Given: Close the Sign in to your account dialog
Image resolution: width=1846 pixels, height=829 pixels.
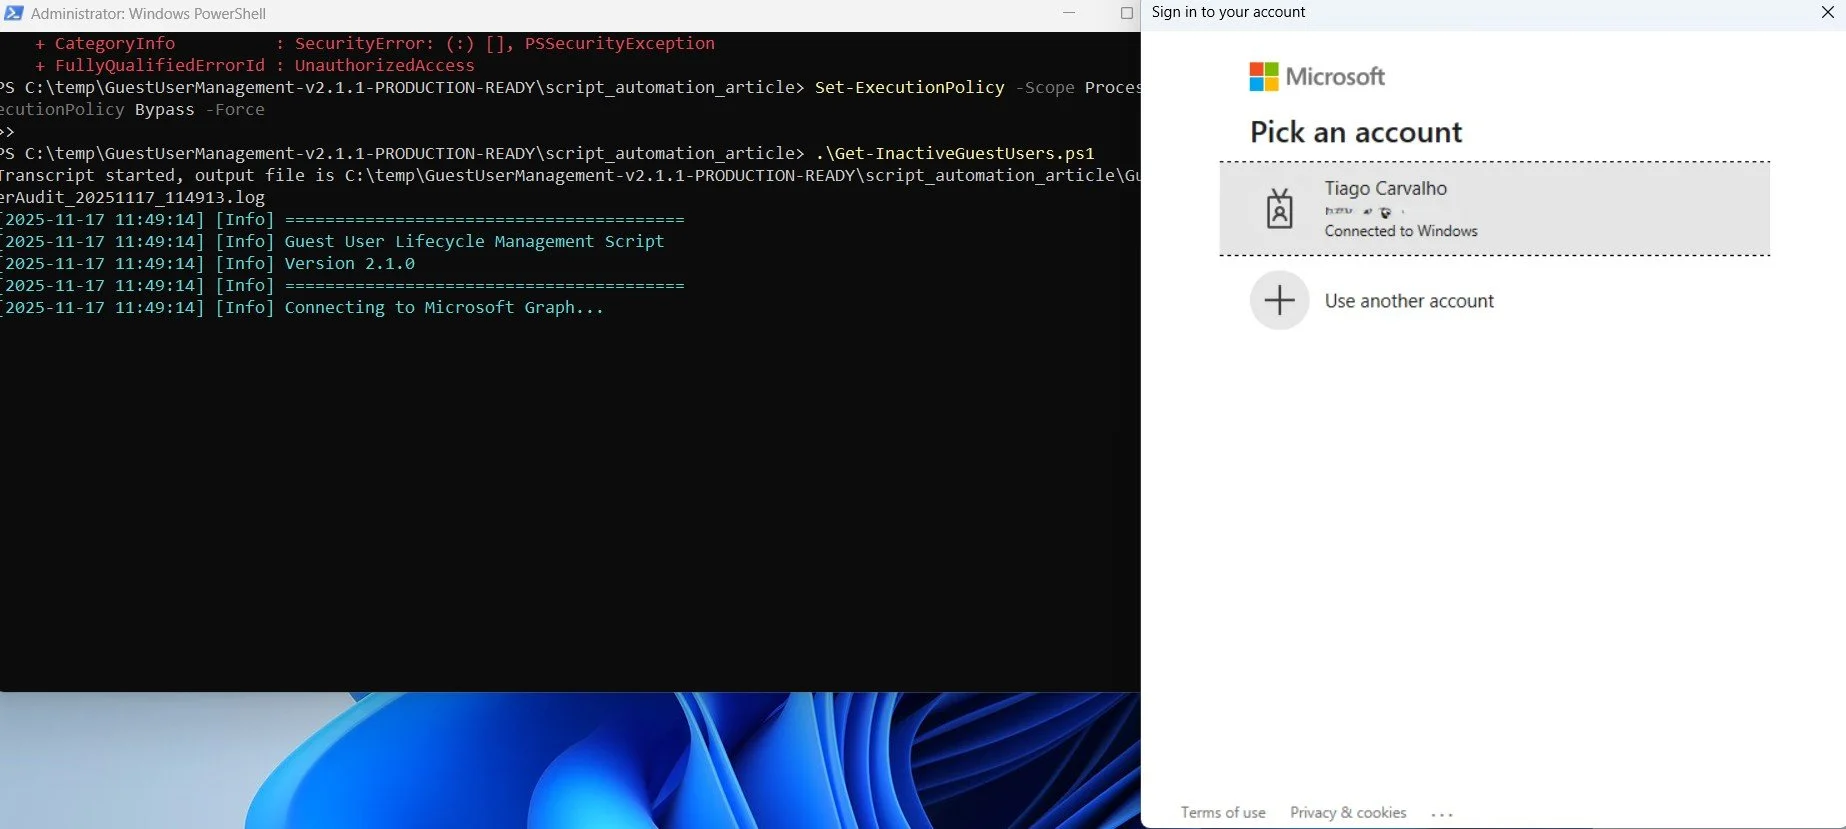Looking at the screenshot, I should point(1827,12).
